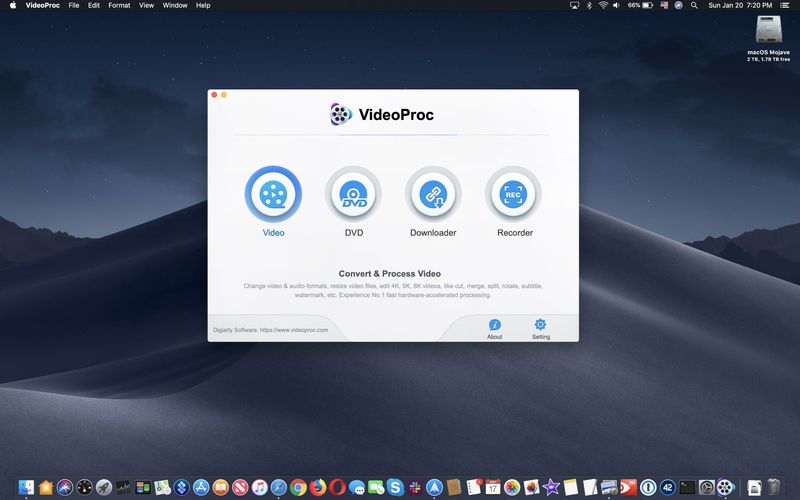The height and width of the screenshot is (500, 800).
Task: Open Launchpad rocket in the Dock
Action: pyautogui.click(x=104, y=487)
